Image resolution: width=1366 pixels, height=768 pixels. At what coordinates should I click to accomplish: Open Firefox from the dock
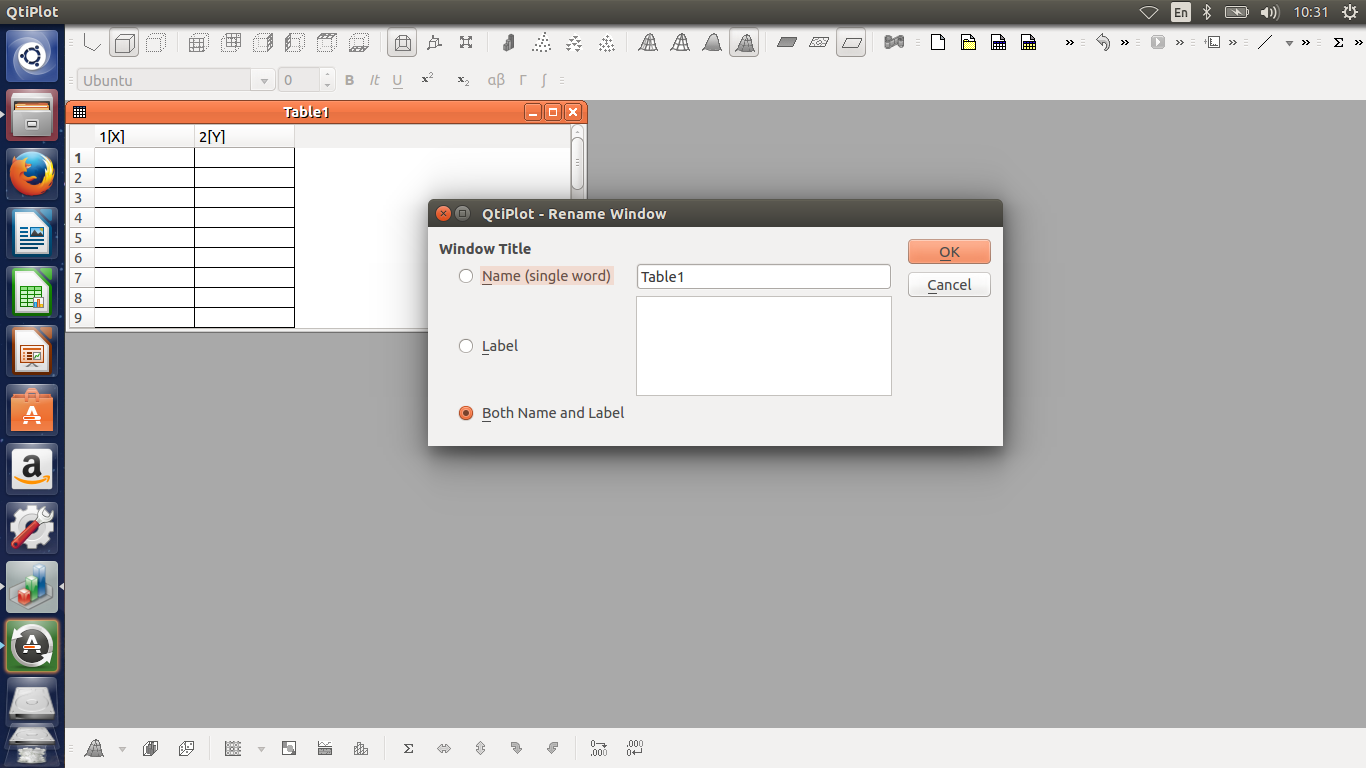[33, 175]
